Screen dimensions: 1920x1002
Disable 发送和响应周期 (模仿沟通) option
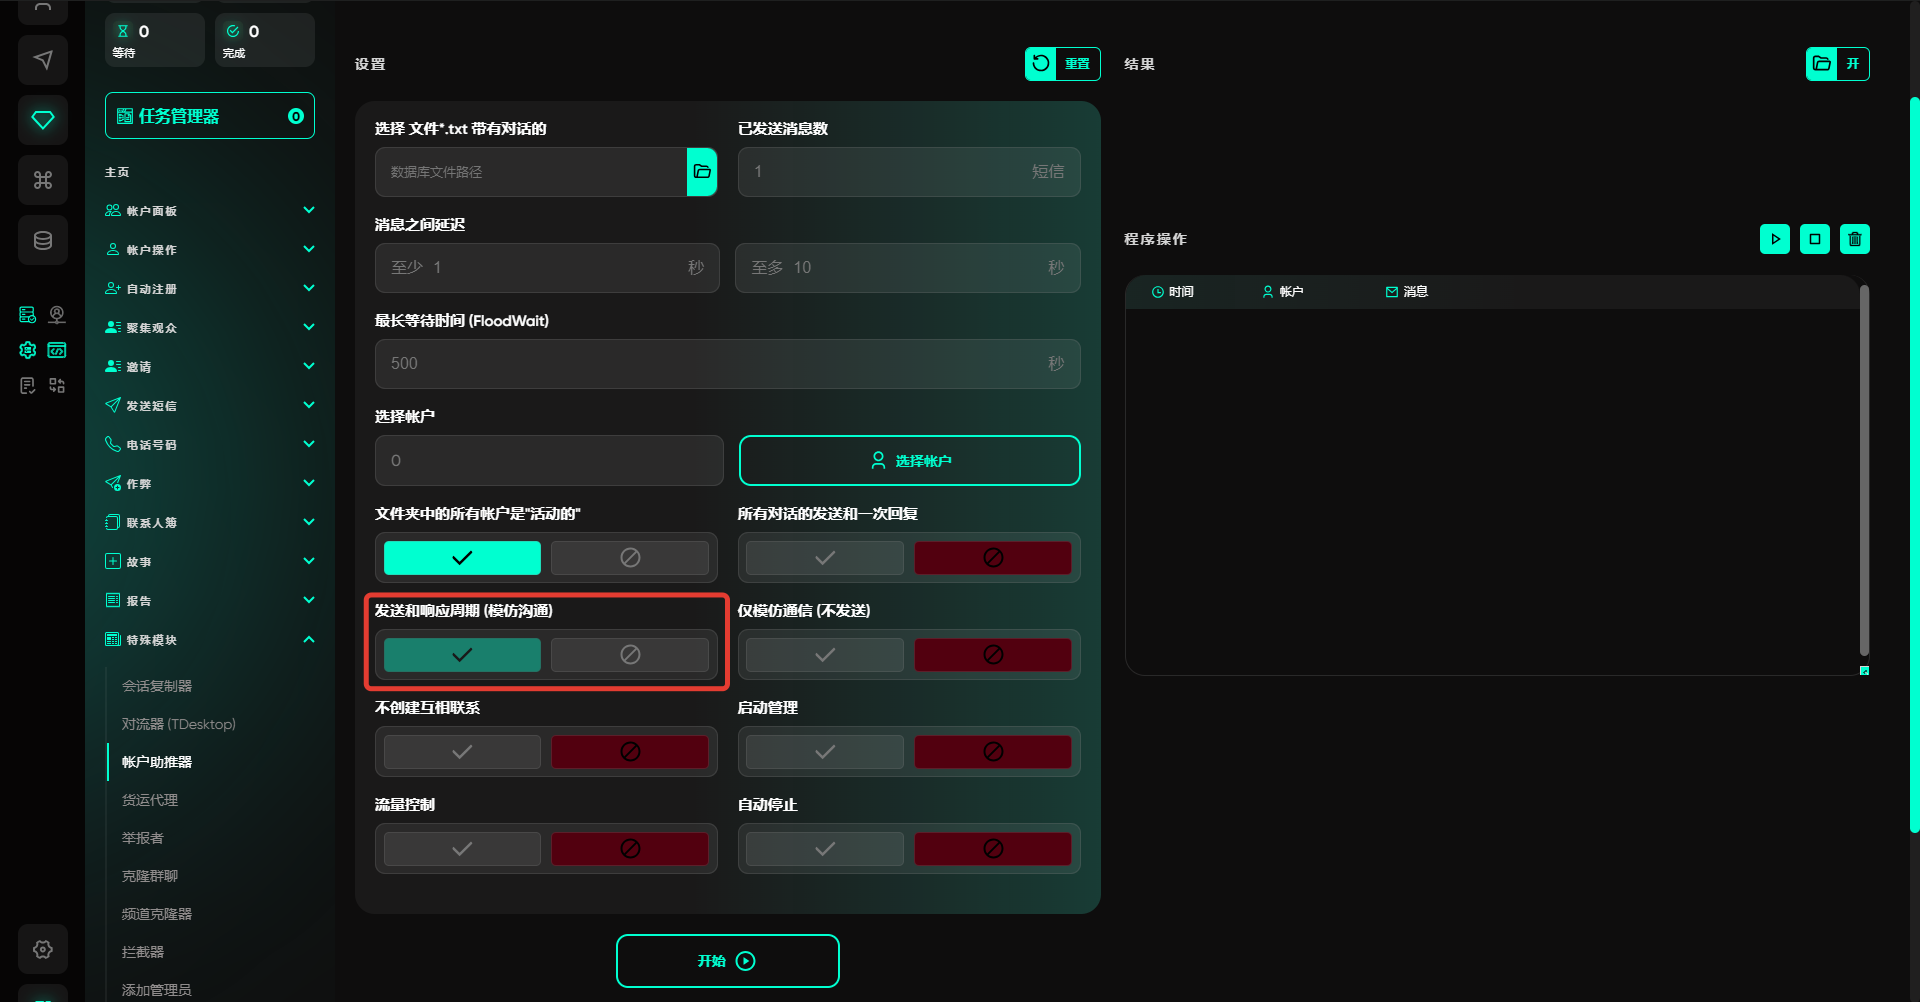[629, 655]
